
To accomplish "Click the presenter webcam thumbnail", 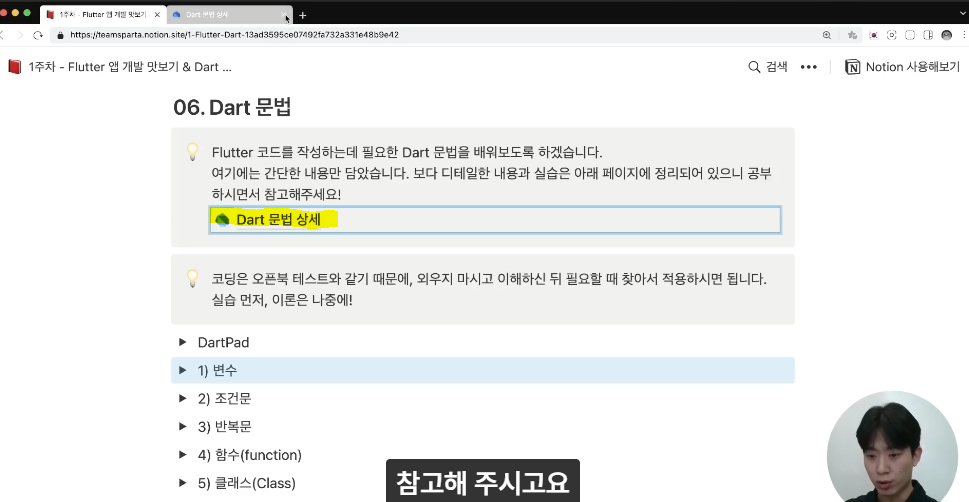I will pyautogui.click(x=892, y=444).
